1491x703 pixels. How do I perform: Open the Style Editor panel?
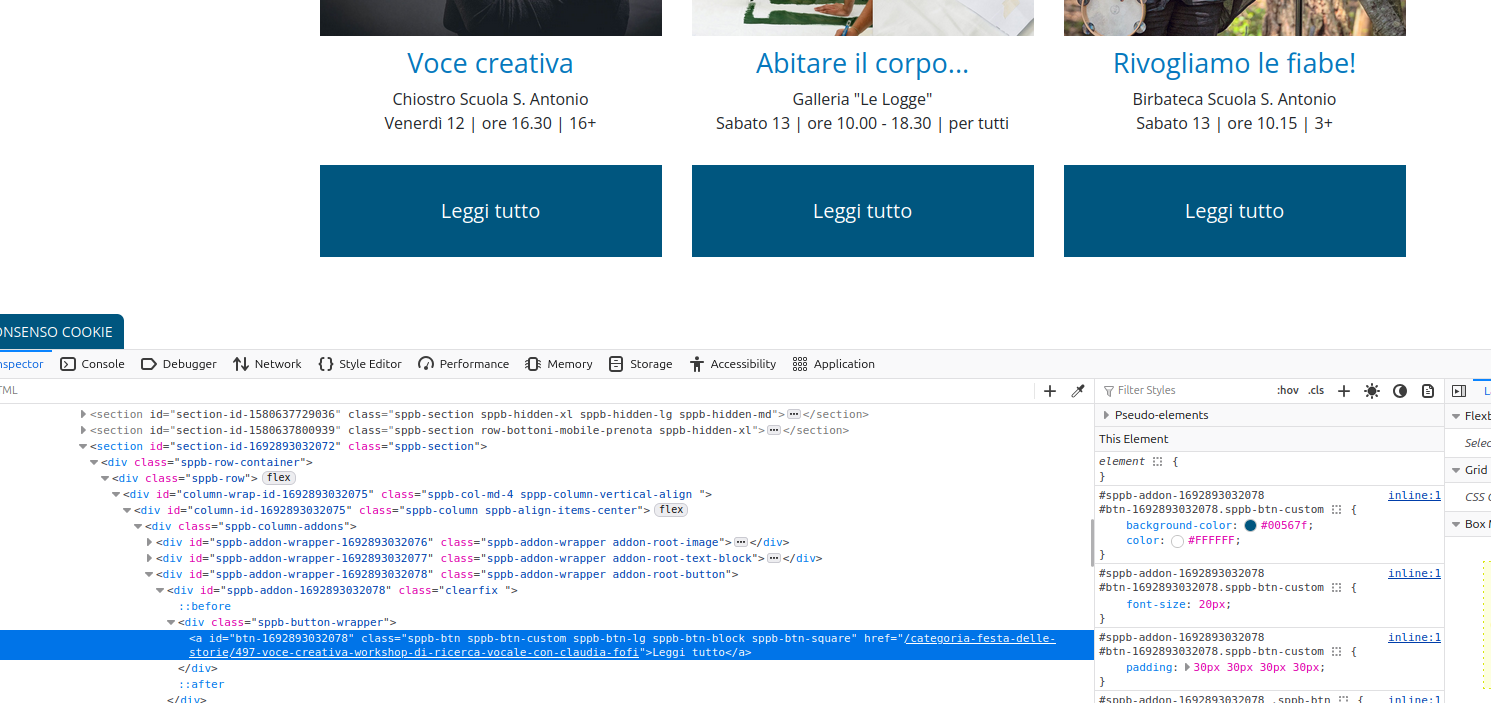click(x=360, y=364)
